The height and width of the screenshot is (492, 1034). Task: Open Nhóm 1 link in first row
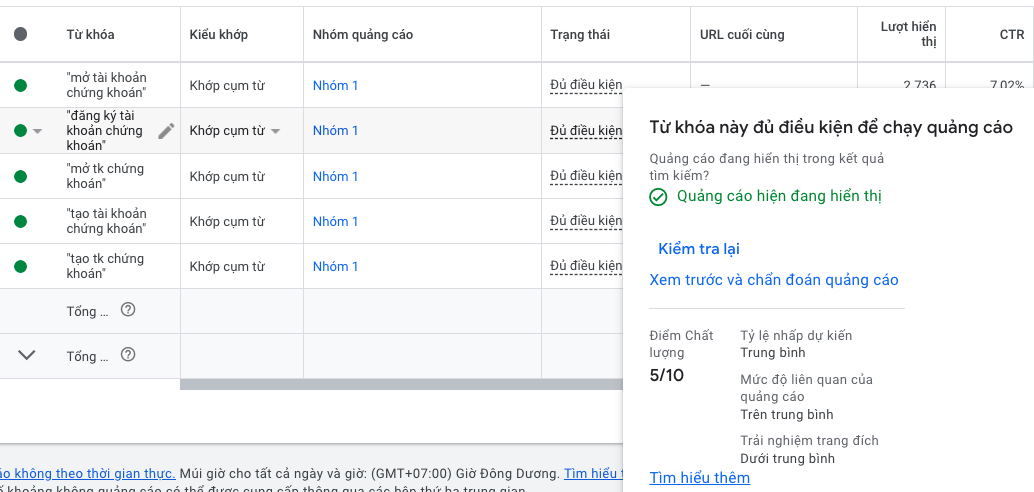click(x=335, y=86)
